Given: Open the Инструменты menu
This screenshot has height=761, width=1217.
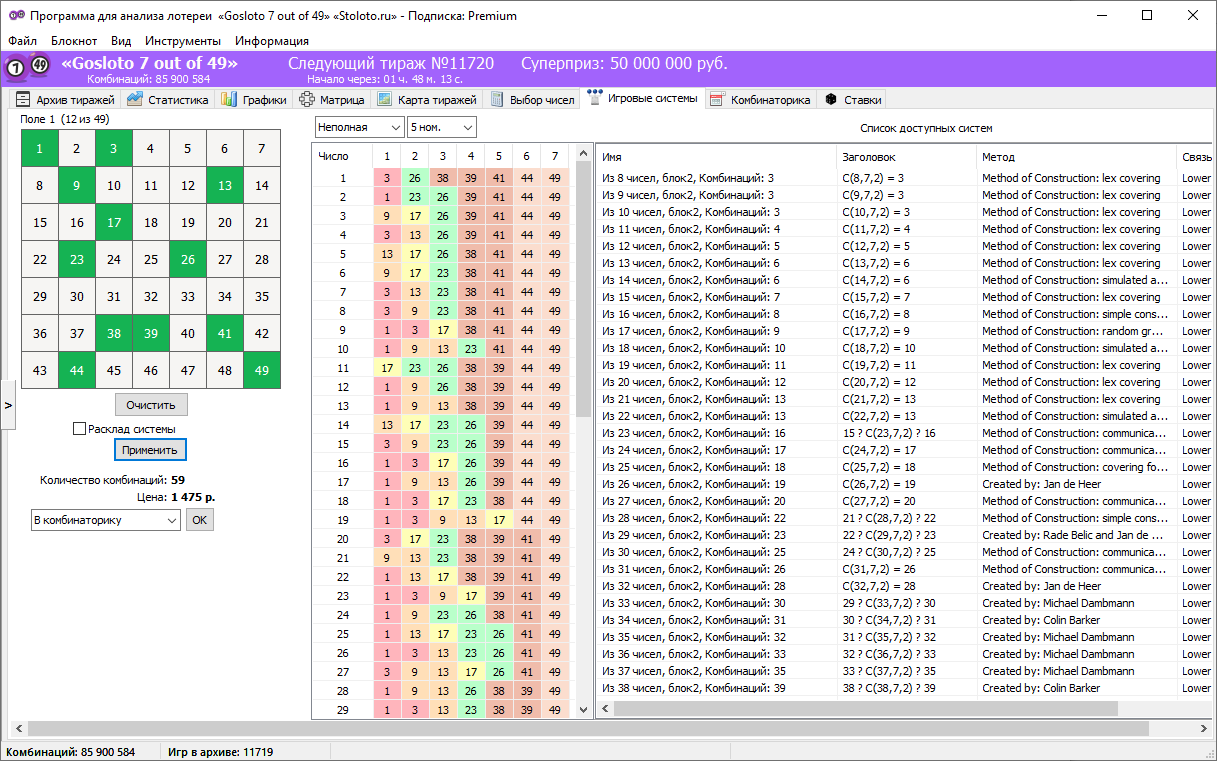Looking at the screenshot, I should [182, 41].
